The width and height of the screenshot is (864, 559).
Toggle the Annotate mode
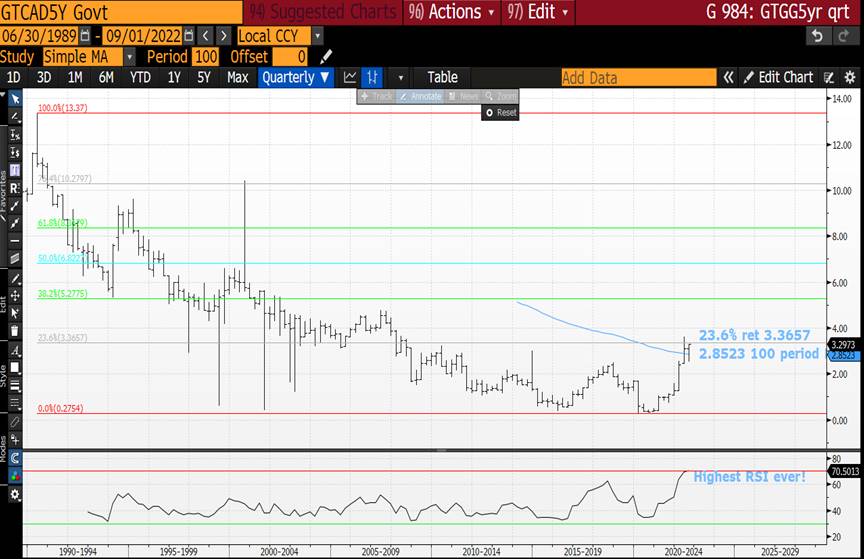pos(420,96)
